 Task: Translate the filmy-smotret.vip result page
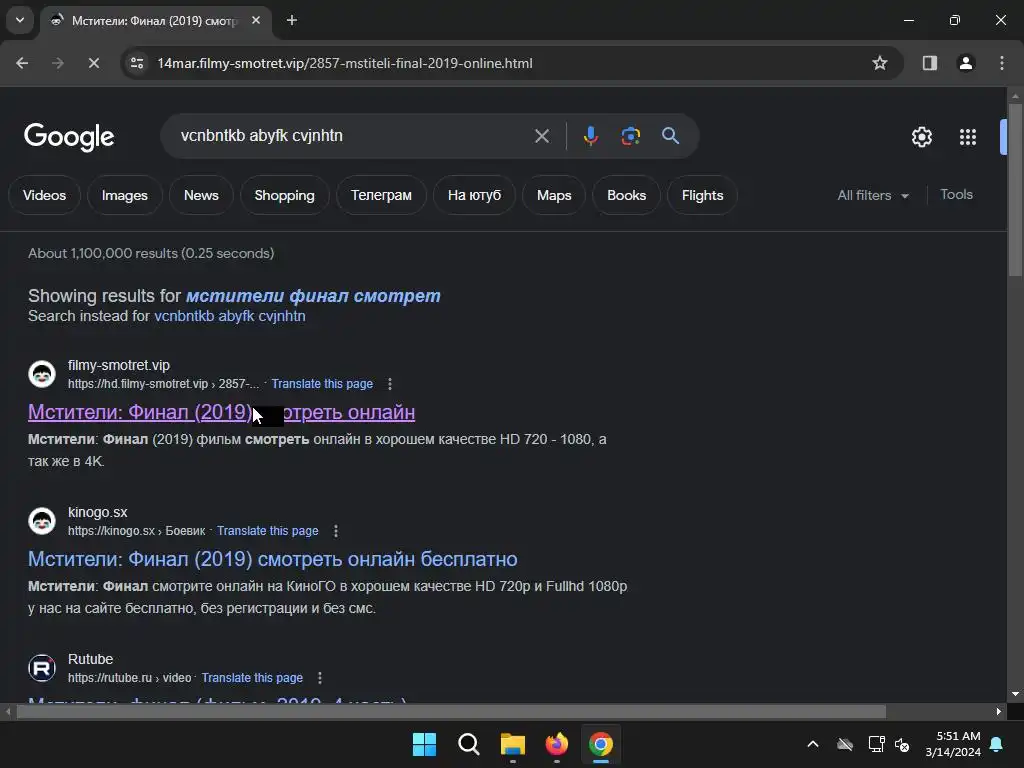coord(322,384)
